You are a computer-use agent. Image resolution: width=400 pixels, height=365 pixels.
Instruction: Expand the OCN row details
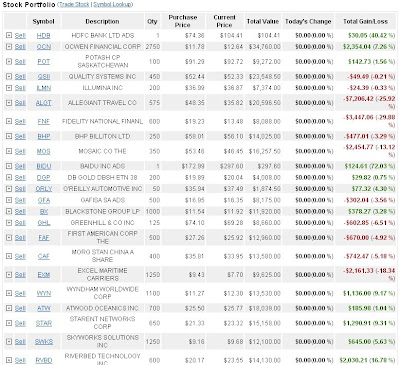click(9, 47)
